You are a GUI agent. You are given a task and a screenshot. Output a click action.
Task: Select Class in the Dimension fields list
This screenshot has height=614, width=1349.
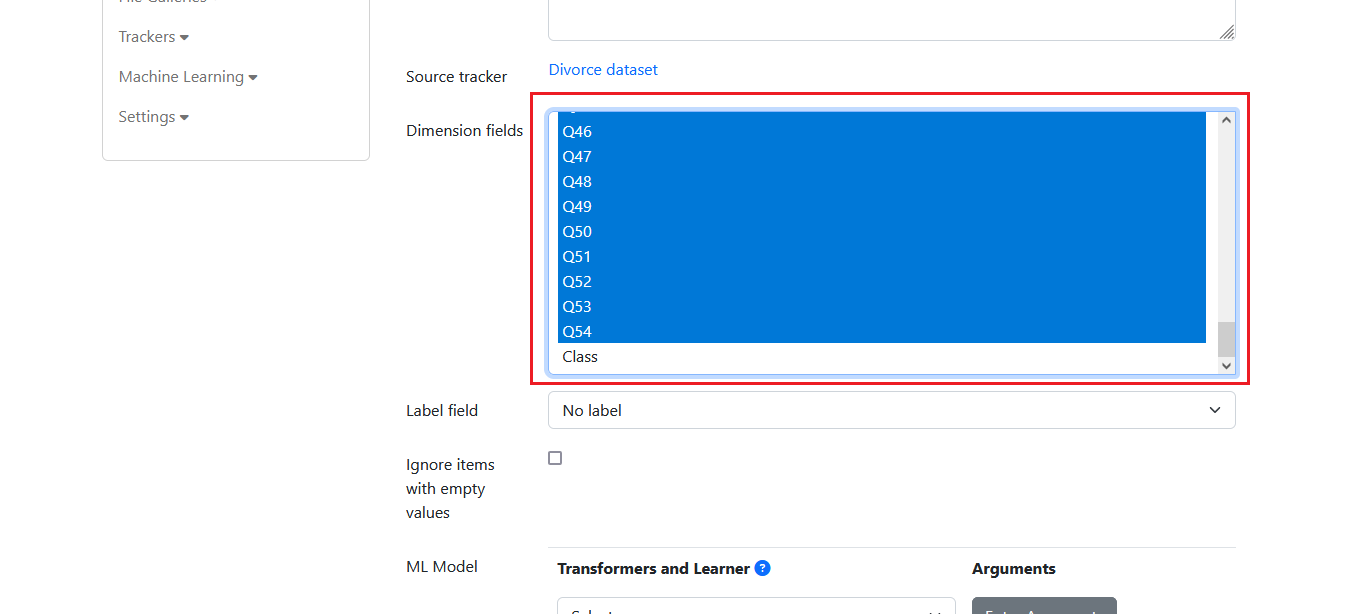coord(881,356)
